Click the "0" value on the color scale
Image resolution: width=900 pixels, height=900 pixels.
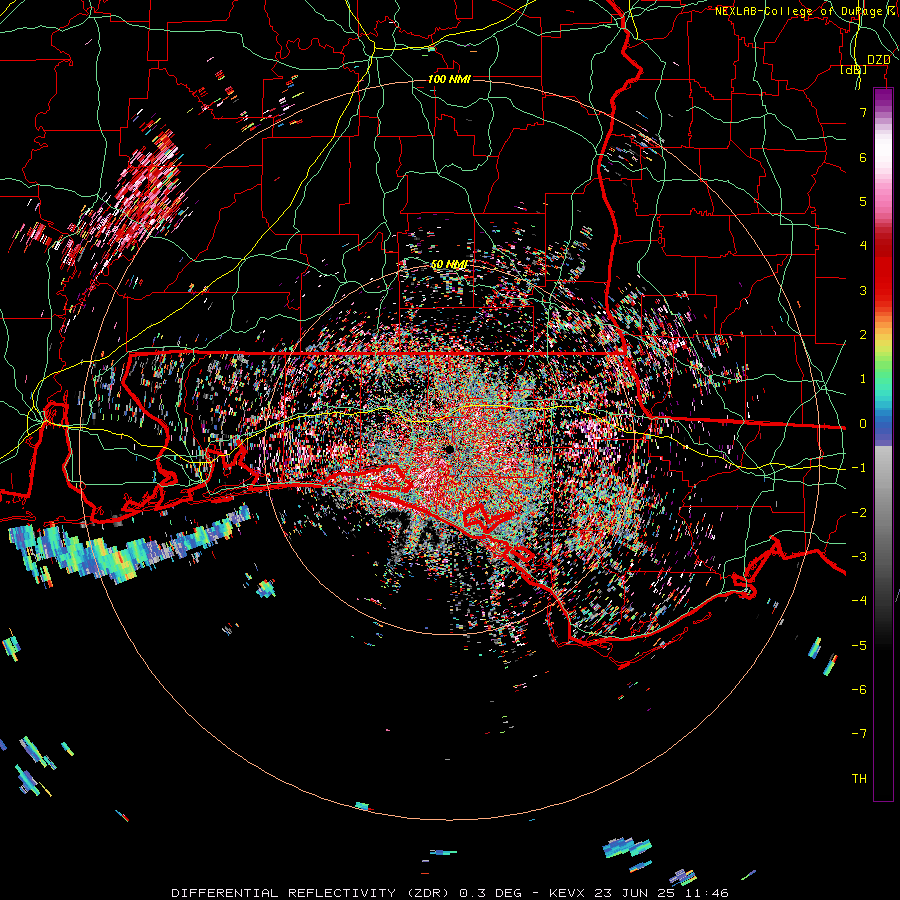coord(863,424)
